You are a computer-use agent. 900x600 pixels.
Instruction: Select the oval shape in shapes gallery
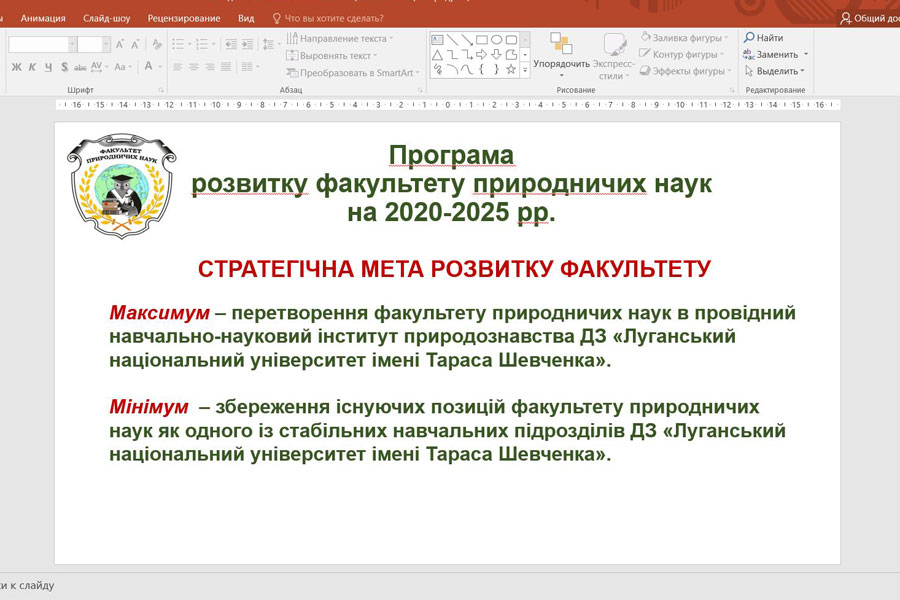(497, 40)
